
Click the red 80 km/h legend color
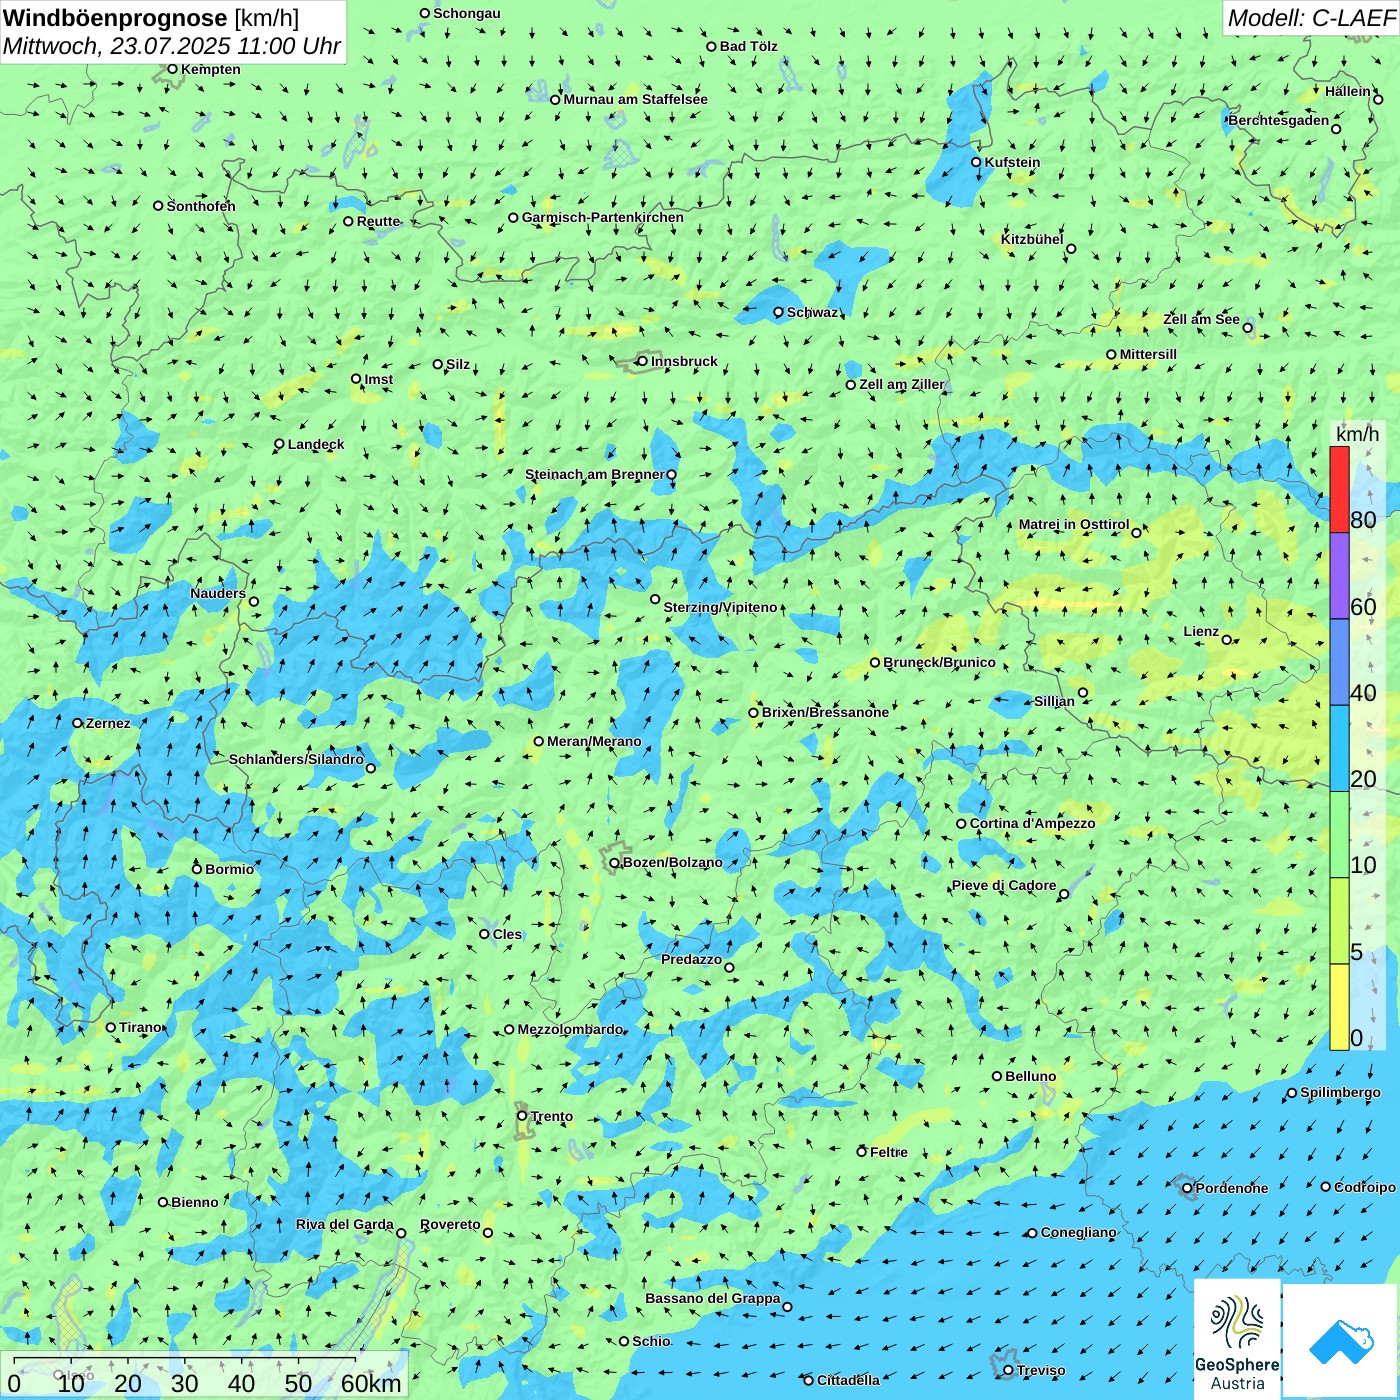[x=1339, y=489]
